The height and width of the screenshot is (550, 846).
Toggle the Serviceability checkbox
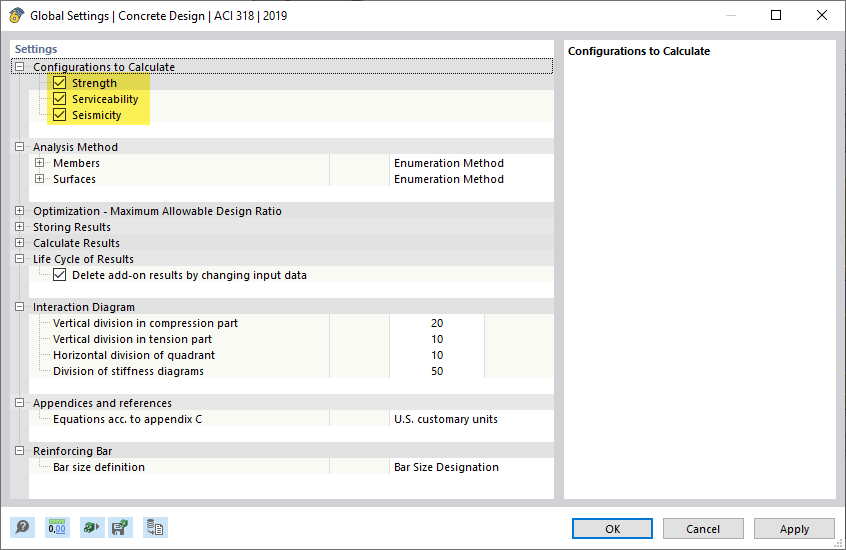60,99
